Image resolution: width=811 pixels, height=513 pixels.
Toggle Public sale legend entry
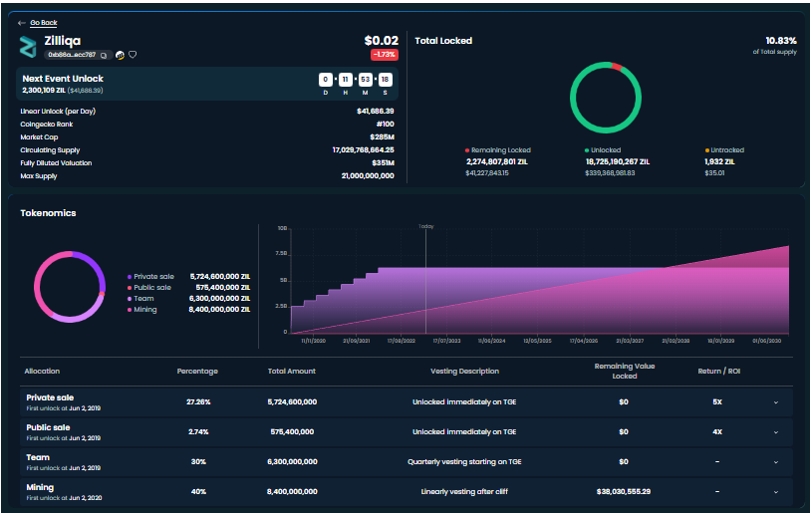(x=149, y=288)
